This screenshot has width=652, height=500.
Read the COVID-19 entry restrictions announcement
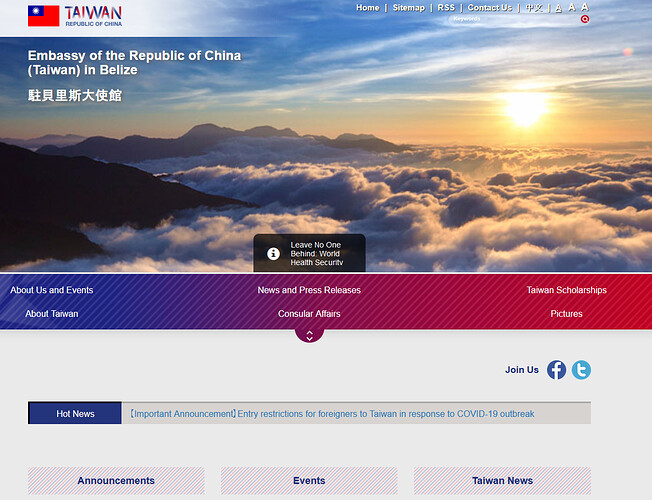click(331, 414)
